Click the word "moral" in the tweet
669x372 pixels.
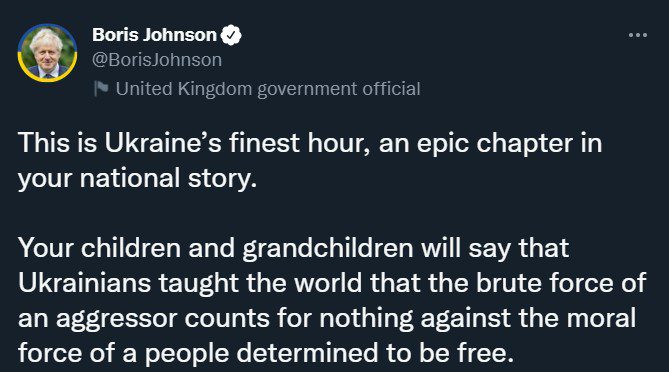click(x=601, y=319)
